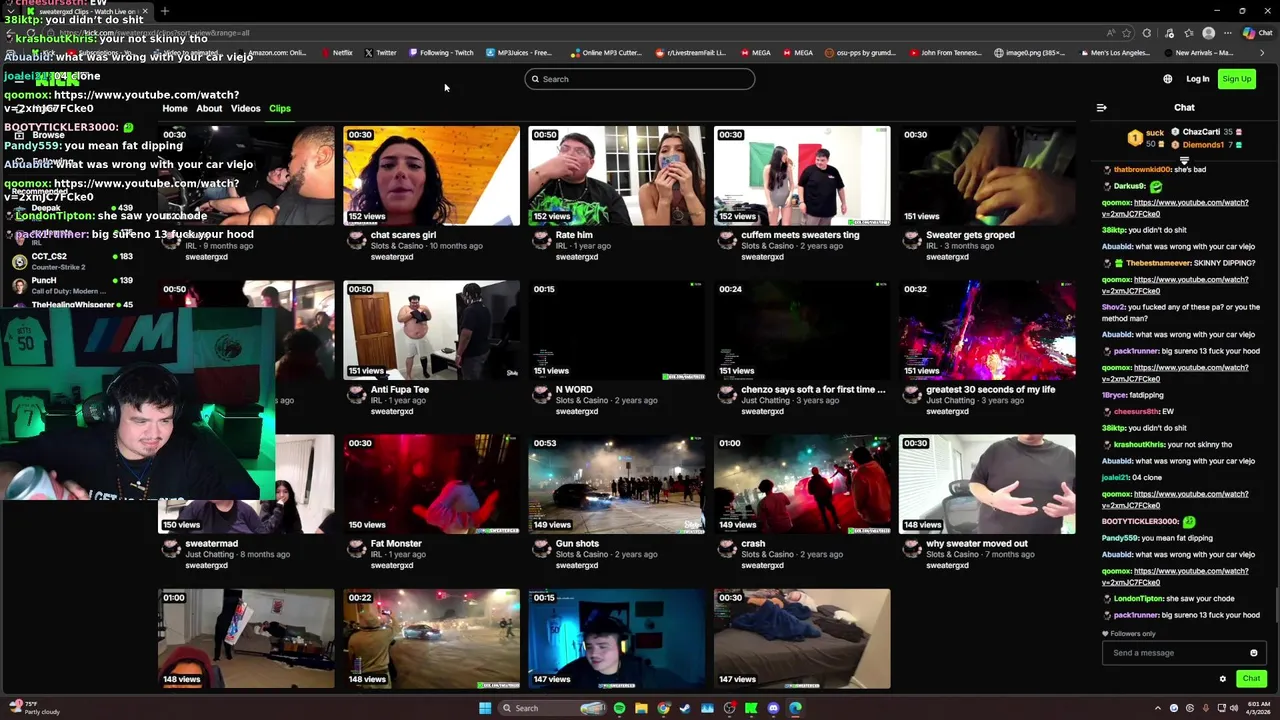Play the Gun shots clip thumbnail
This screenshot has width=1280, height=720.
[616, 484]
